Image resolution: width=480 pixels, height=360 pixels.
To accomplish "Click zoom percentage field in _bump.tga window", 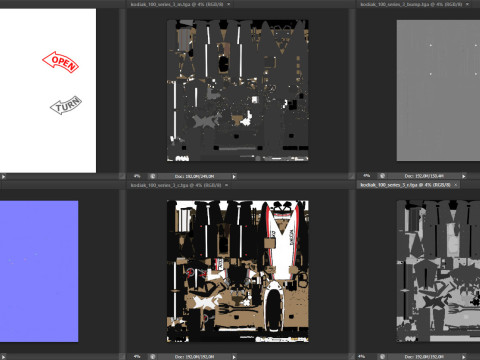I will coord(366,176).
